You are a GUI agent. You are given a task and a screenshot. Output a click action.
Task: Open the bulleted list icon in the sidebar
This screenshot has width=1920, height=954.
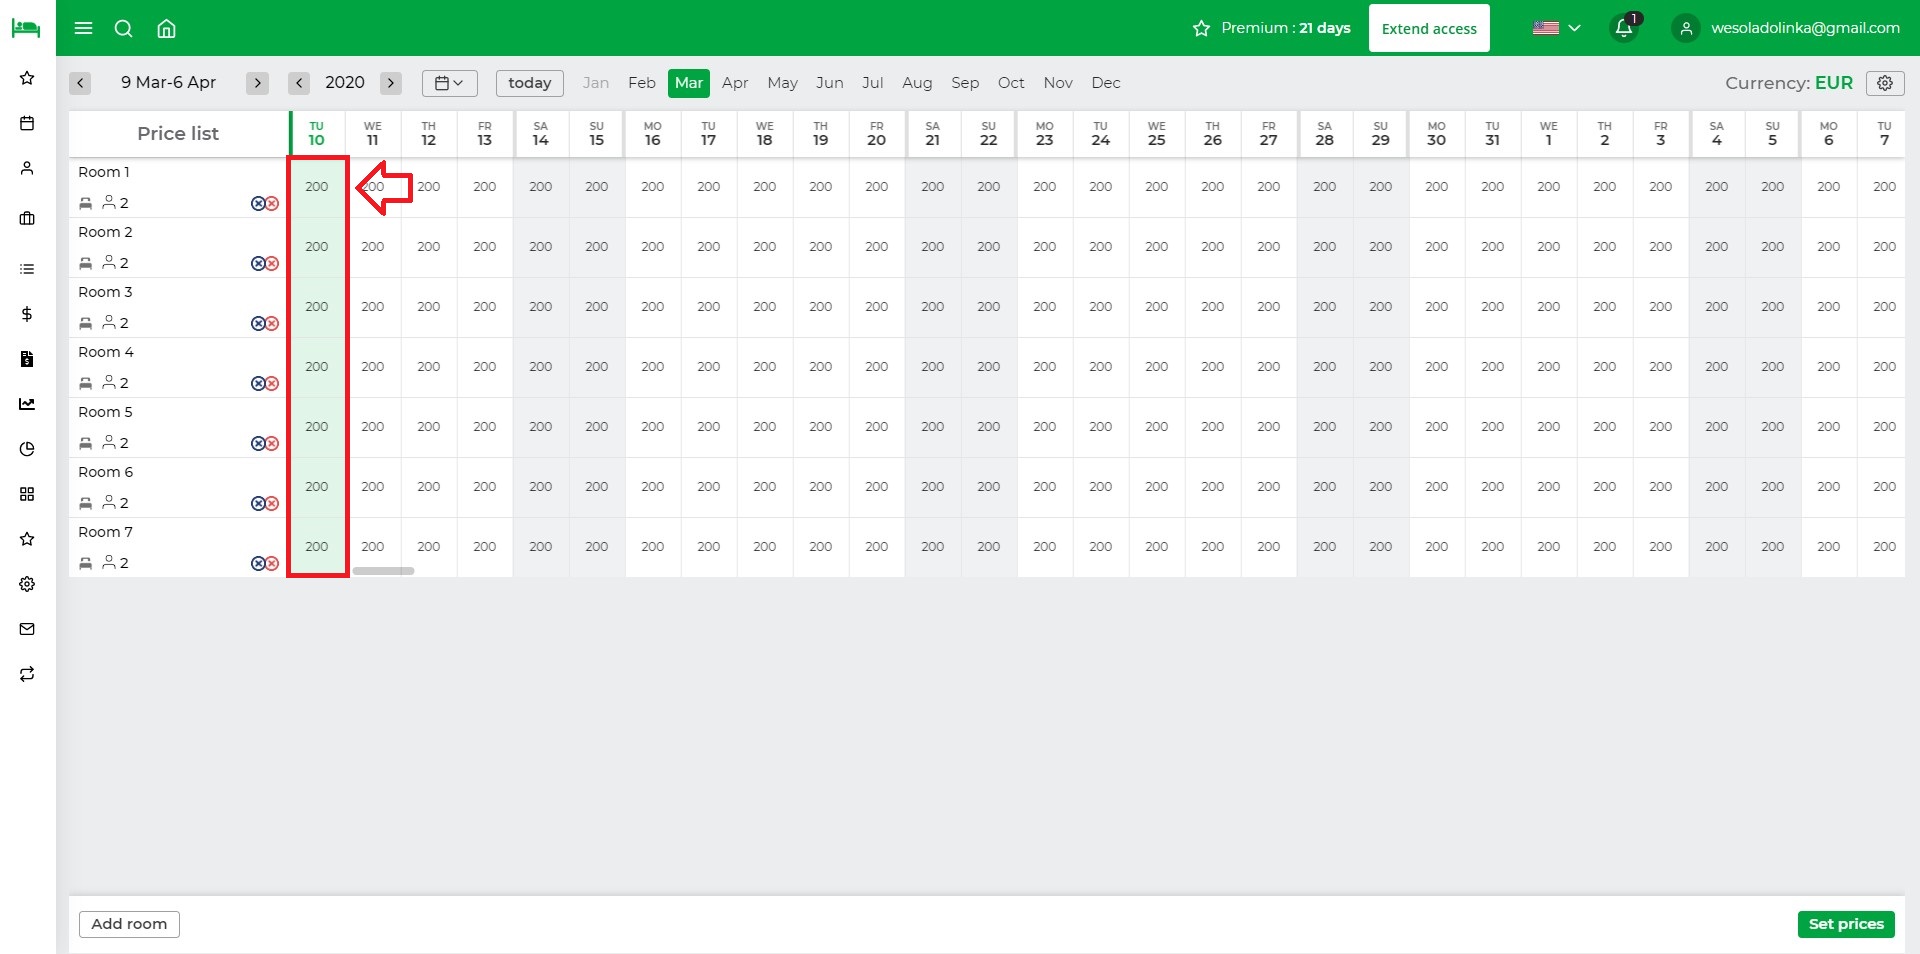tap(27, 269)
